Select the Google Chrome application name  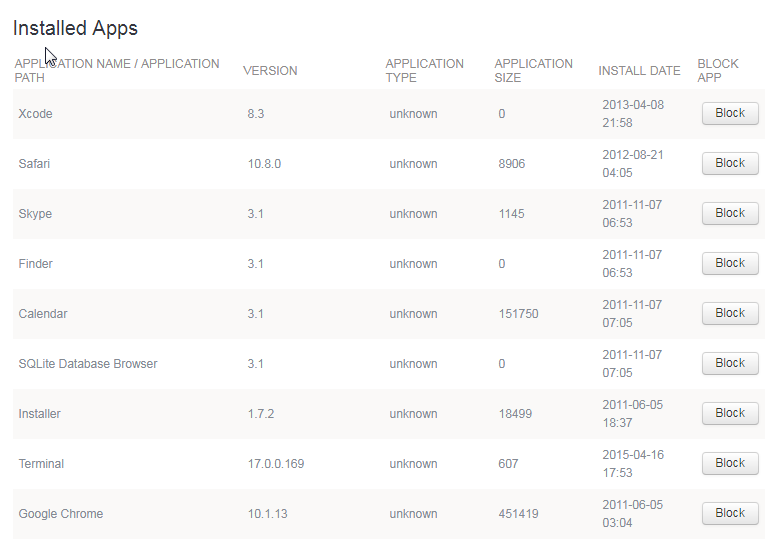pos(60,514)
